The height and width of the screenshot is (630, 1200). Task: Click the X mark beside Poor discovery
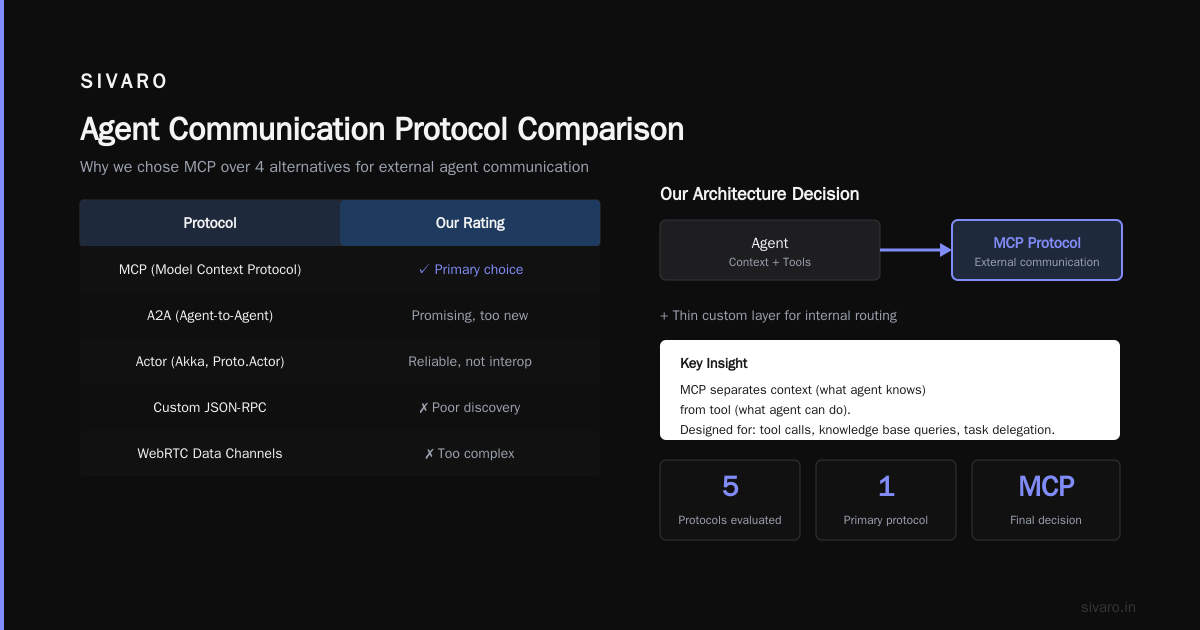coord(424,407)
